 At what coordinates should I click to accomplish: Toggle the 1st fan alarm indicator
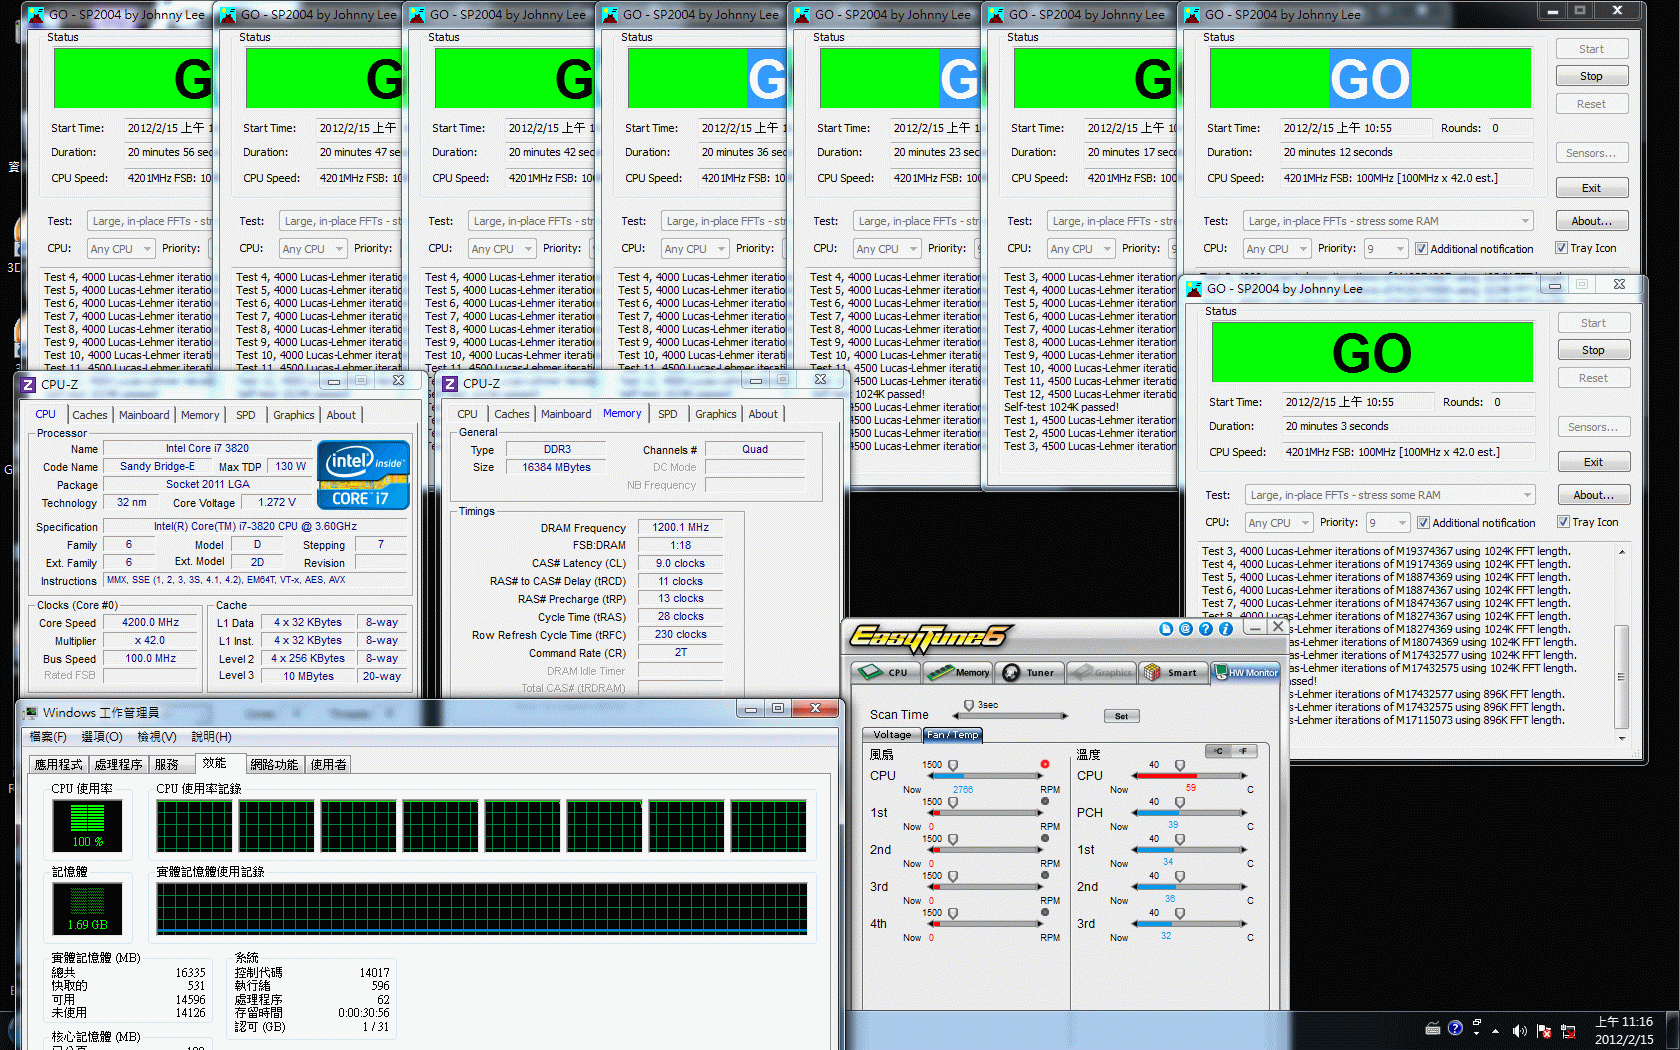1045,801
